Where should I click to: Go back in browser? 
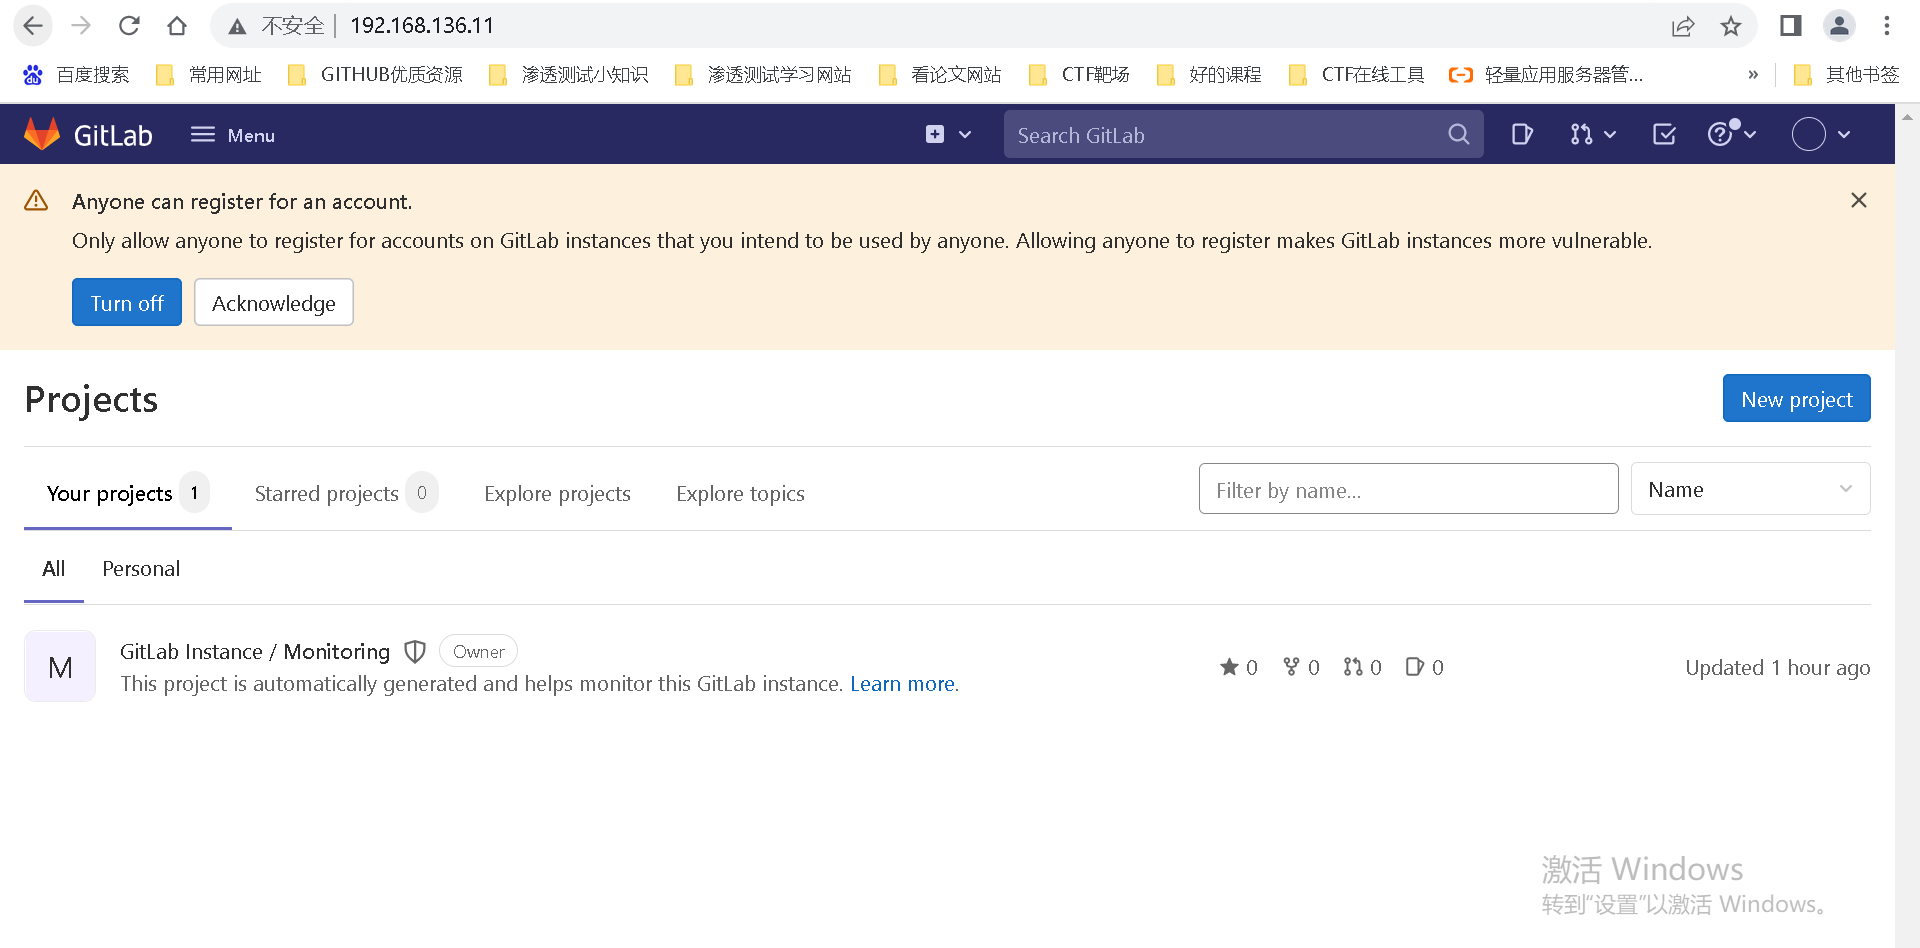(x=33, y=26)
